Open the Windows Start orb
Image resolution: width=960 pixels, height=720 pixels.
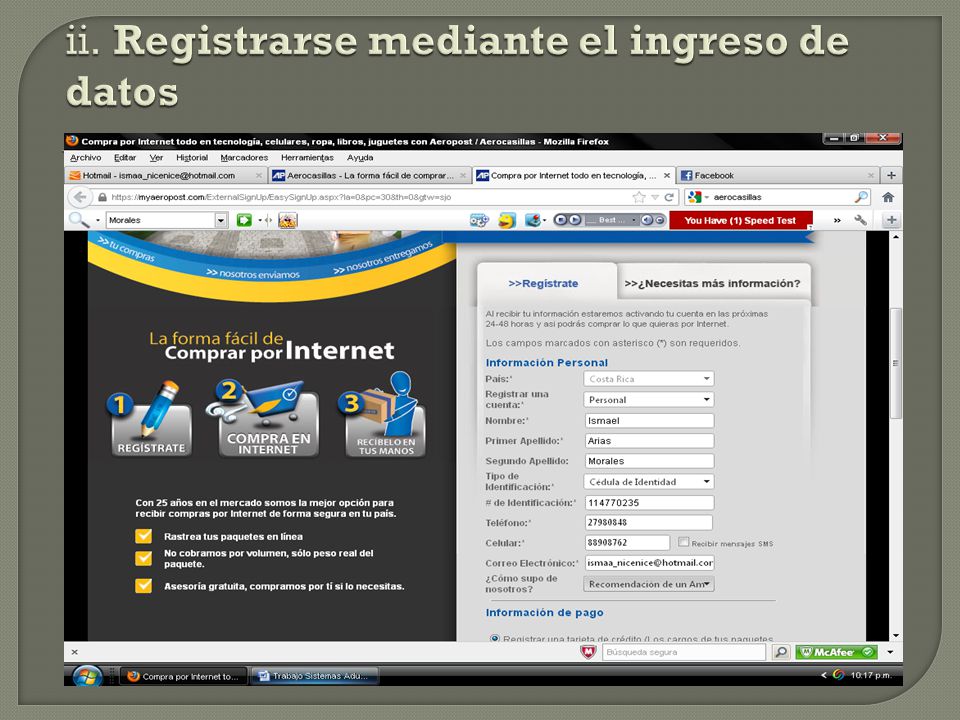point(87,676)
